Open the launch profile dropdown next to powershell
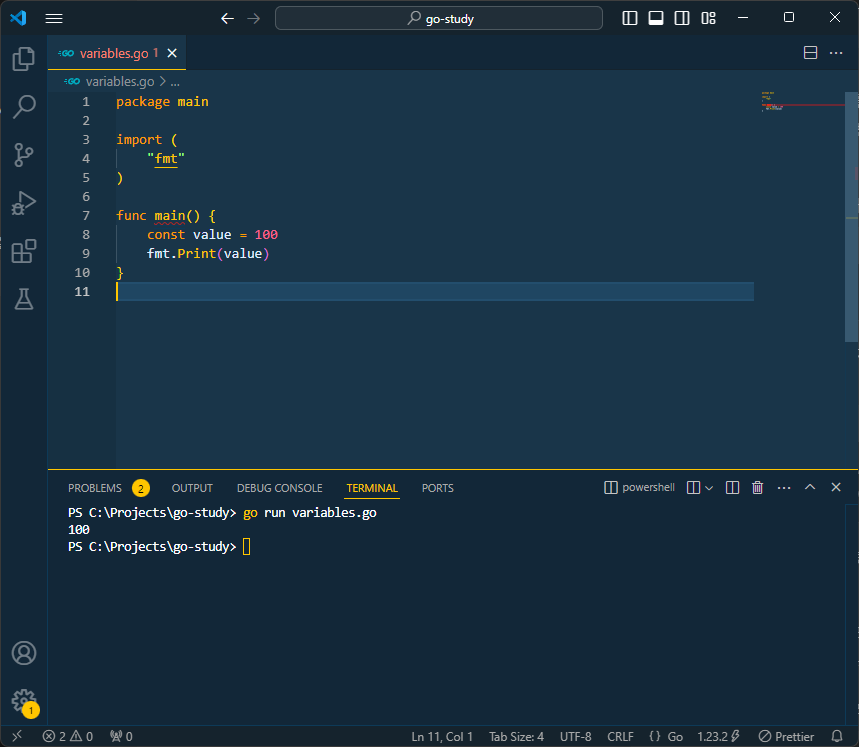Viewport: 859px width, 747px height. point(709,488)
